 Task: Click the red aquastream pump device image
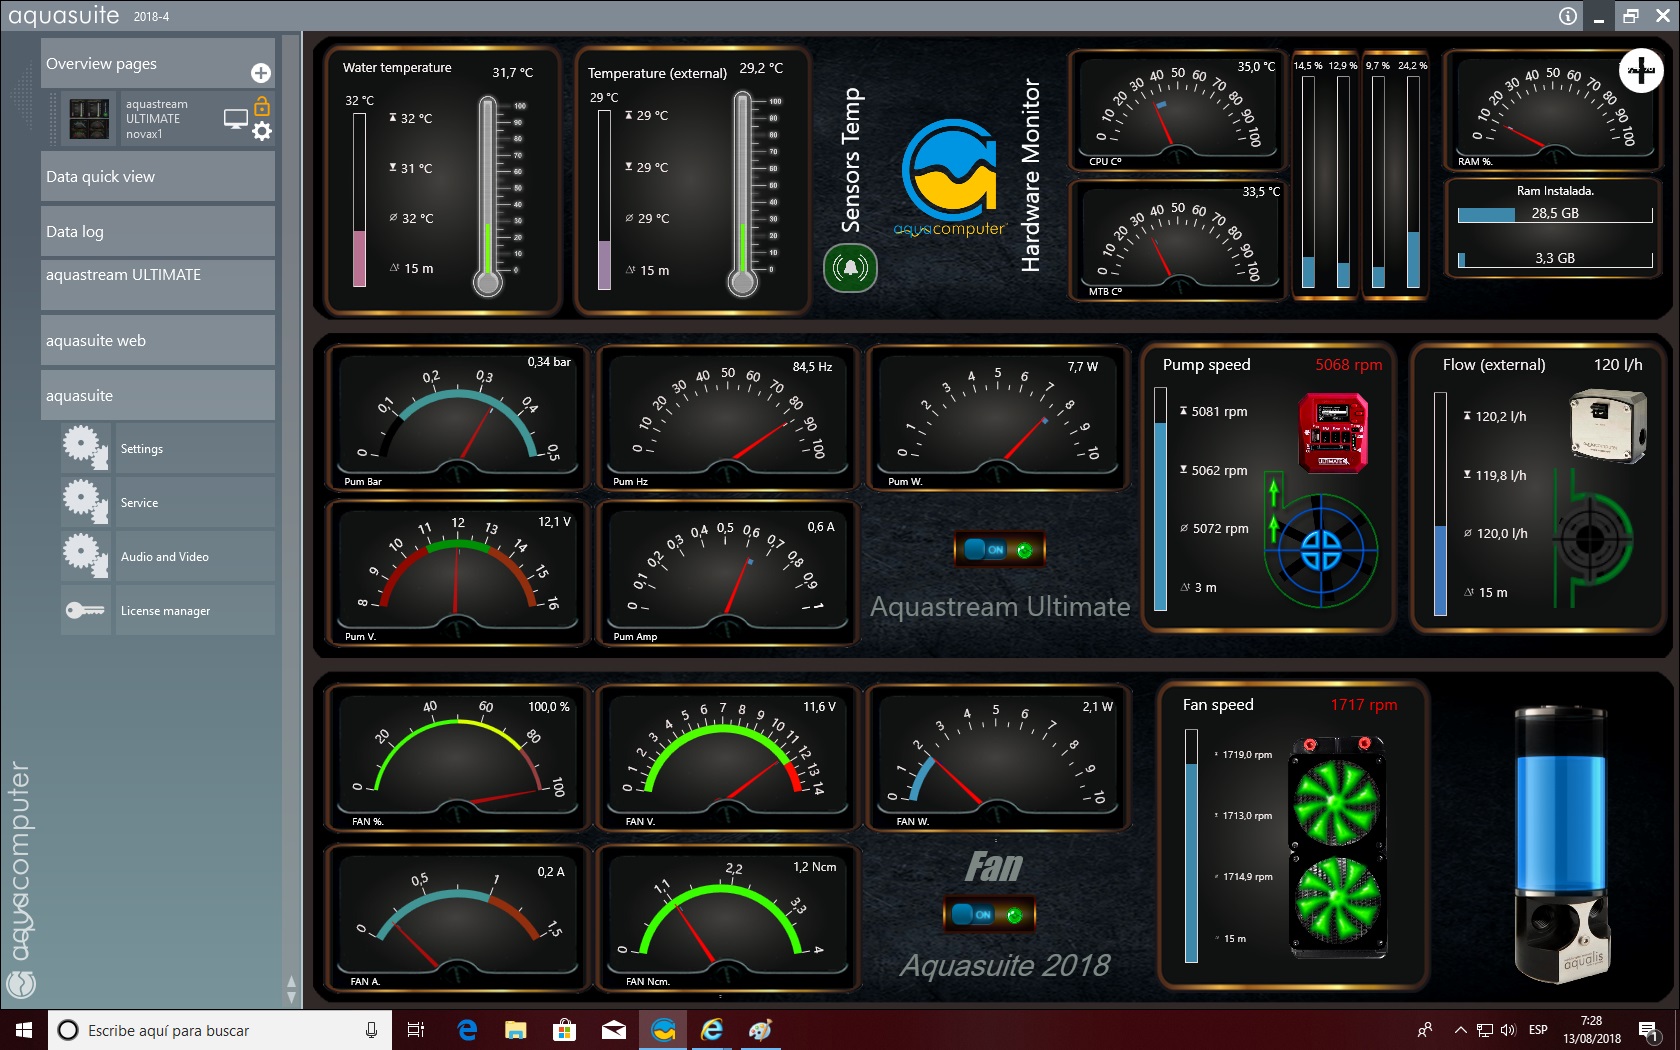click(1332, 432)
